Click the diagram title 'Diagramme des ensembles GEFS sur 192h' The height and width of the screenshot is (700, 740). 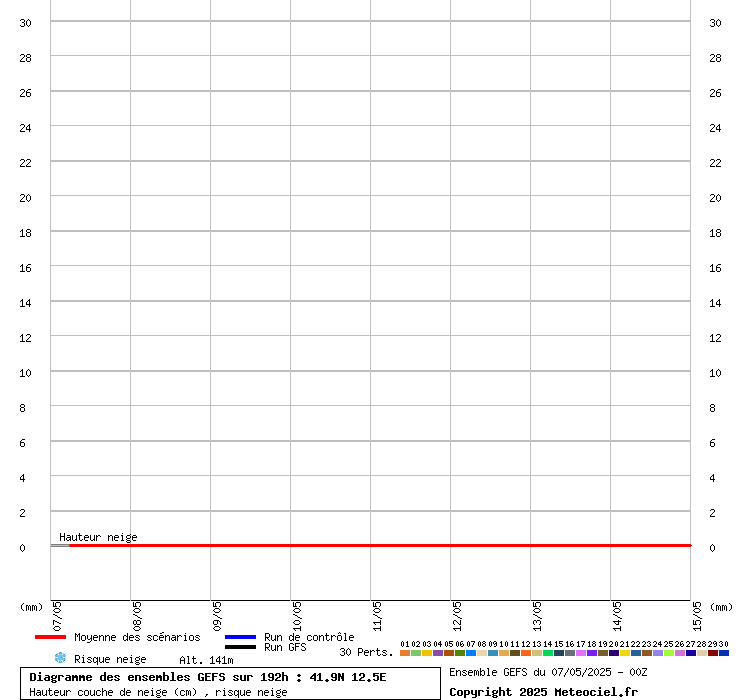point(159,677)
